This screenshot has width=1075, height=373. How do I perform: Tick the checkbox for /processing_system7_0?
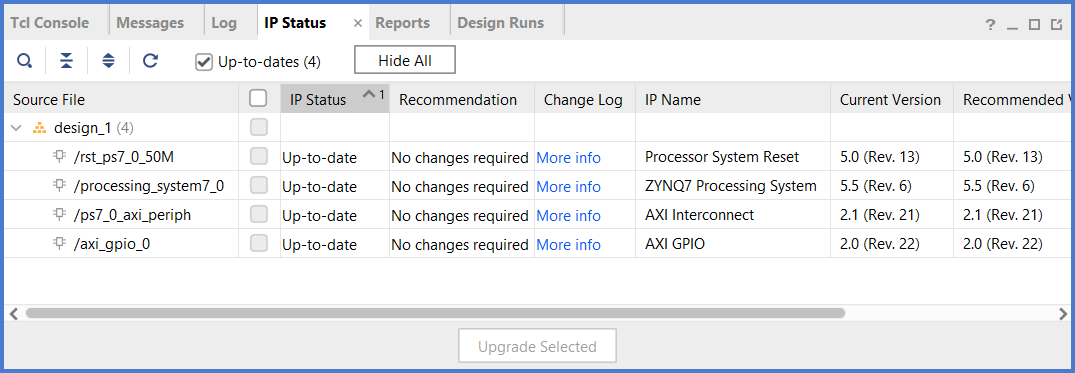click(258, 186)
